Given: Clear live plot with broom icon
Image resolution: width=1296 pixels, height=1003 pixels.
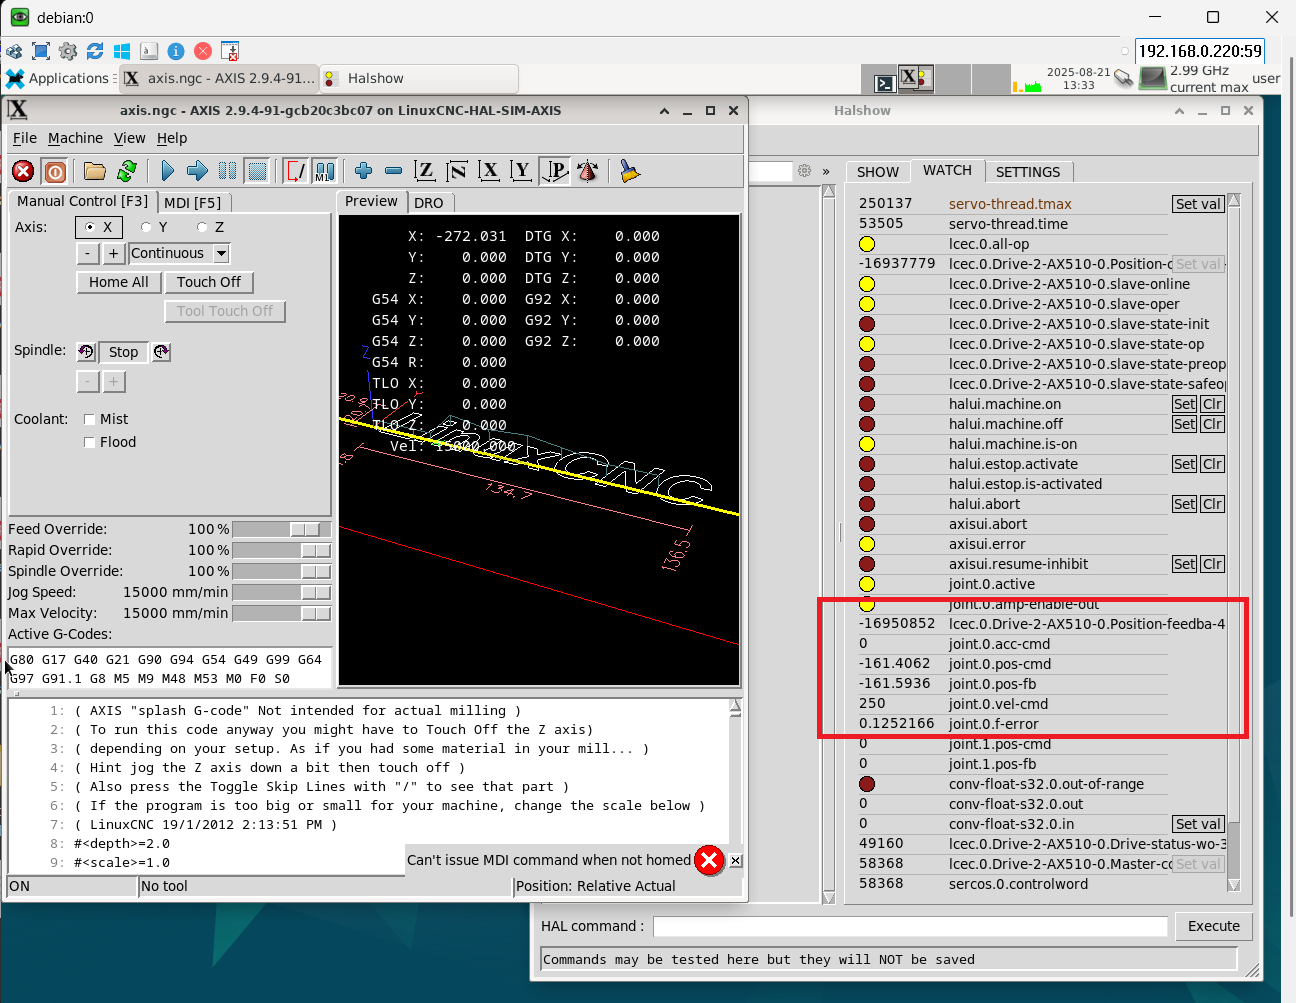Looking at the screenshot, I should (x=629, y=171).
